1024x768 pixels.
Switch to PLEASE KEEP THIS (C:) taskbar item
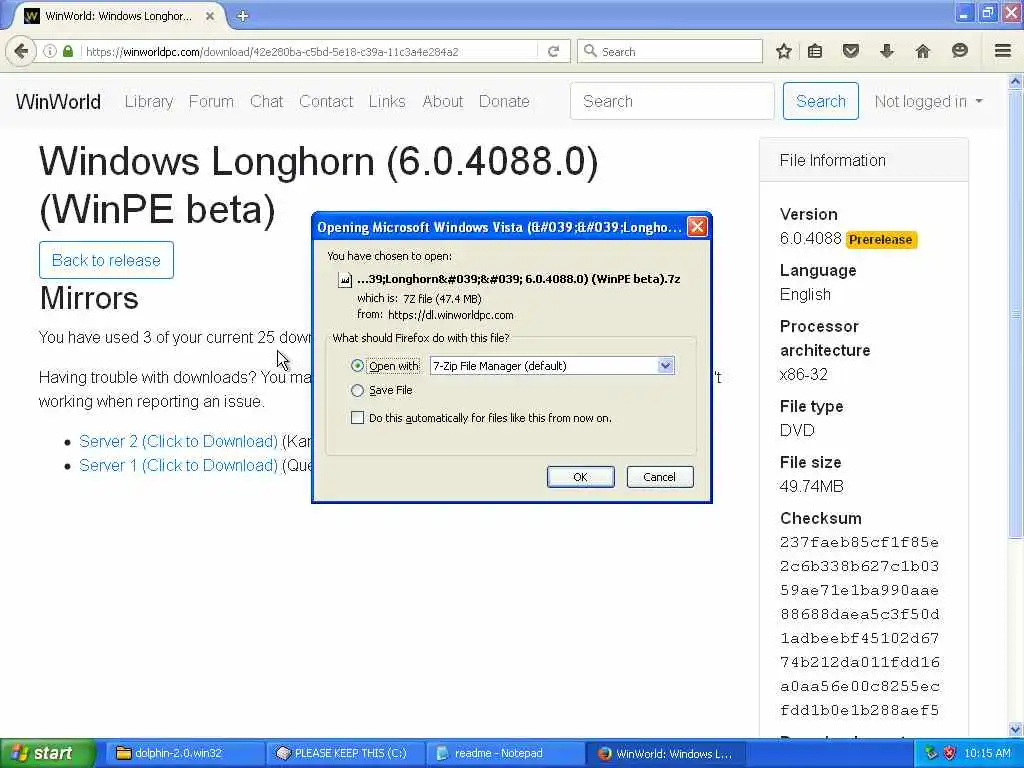pos(345,753)
